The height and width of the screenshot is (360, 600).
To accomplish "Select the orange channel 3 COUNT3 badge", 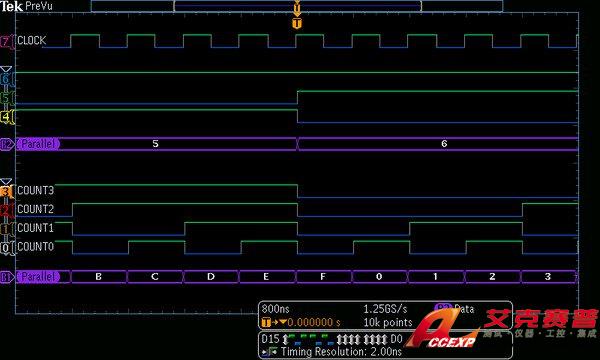I will (6, 191).
